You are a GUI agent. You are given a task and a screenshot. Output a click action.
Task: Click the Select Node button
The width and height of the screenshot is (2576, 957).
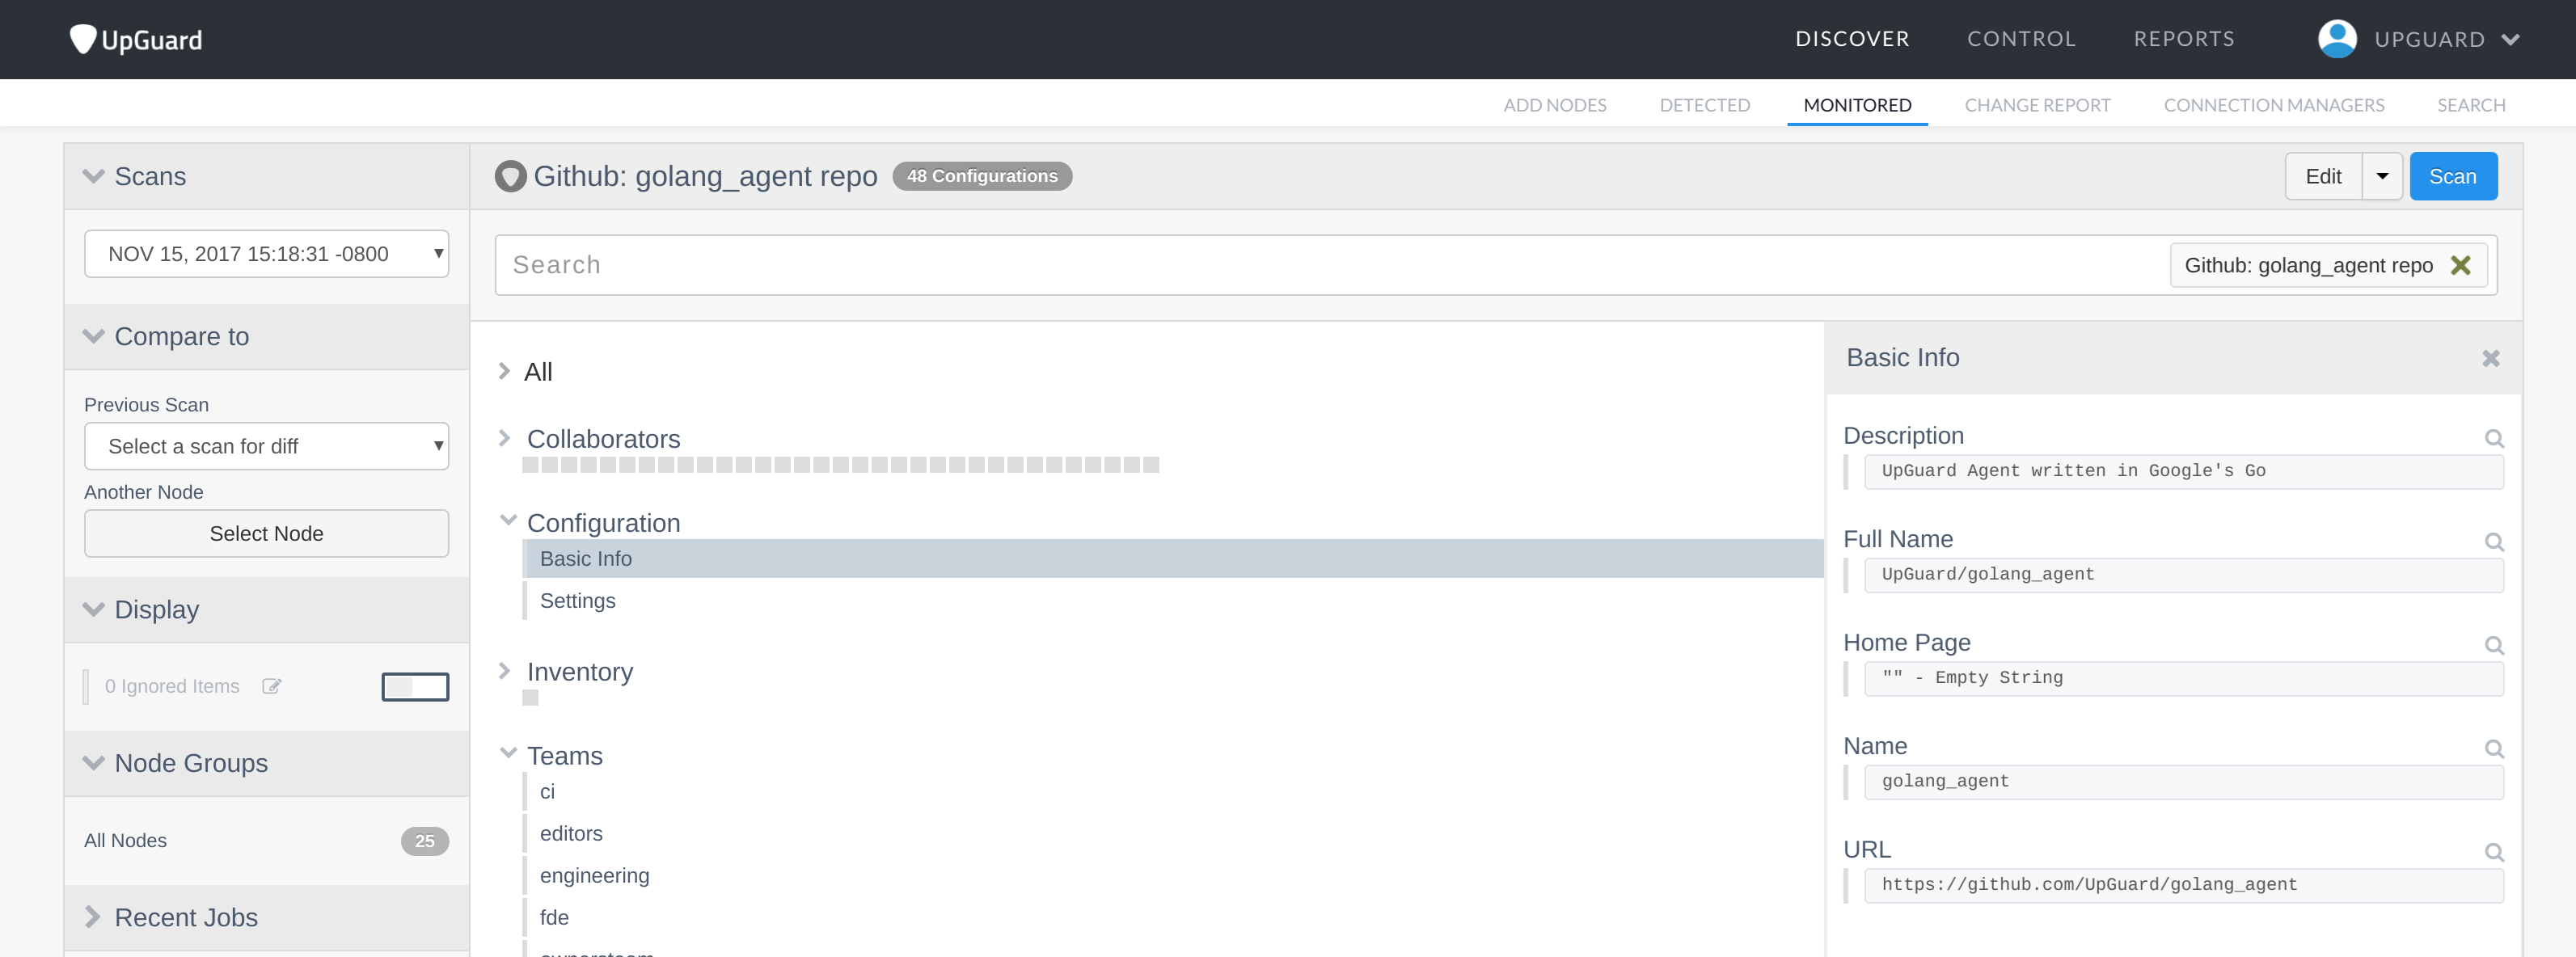266,534
